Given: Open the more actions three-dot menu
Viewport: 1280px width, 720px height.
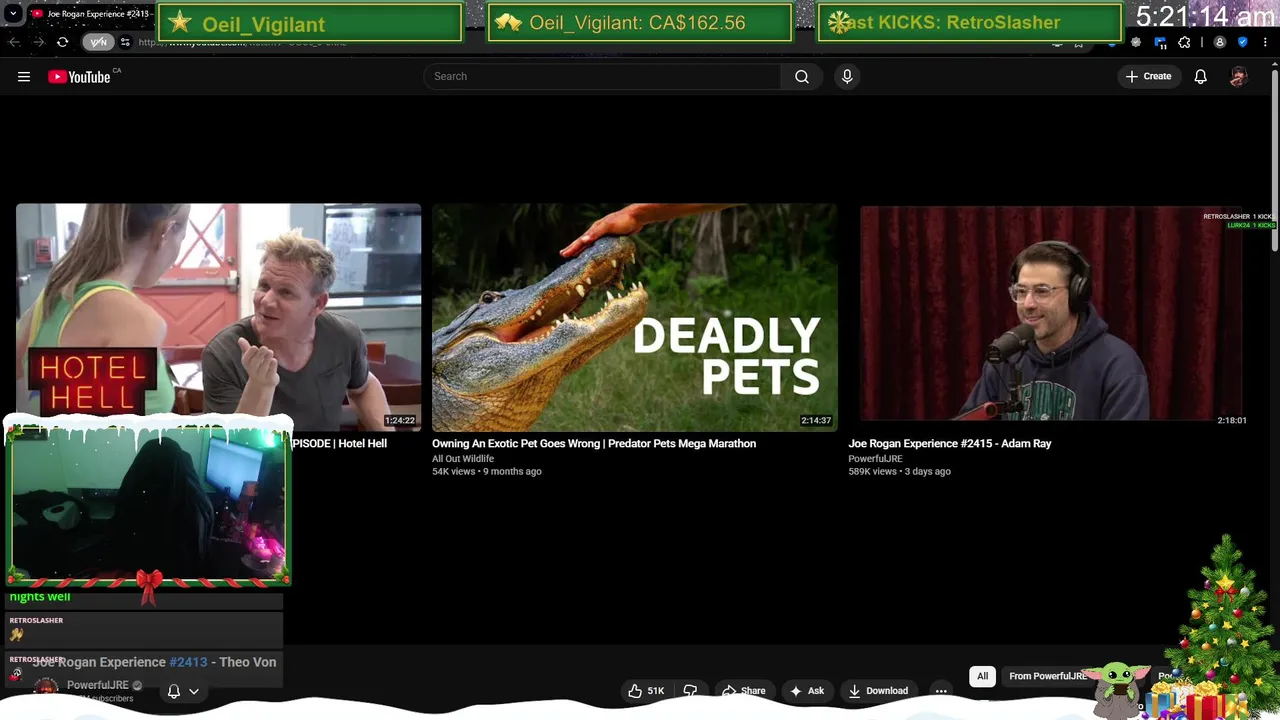Looking at the screenshot, I should pos(941,691).
